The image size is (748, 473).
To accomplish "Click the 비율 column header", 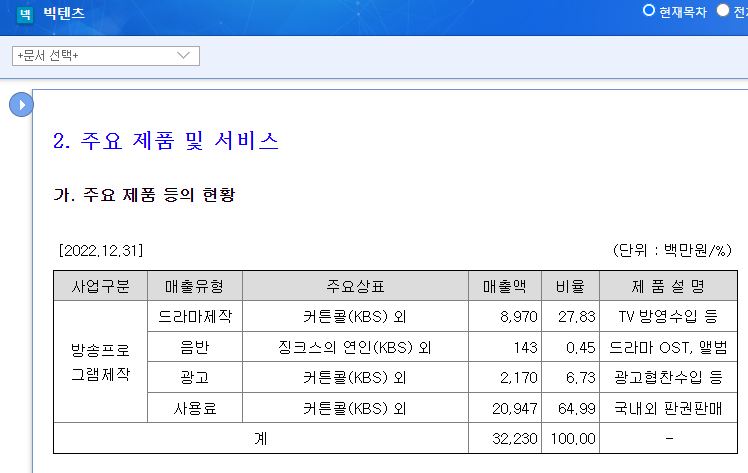I will [570, 286].
